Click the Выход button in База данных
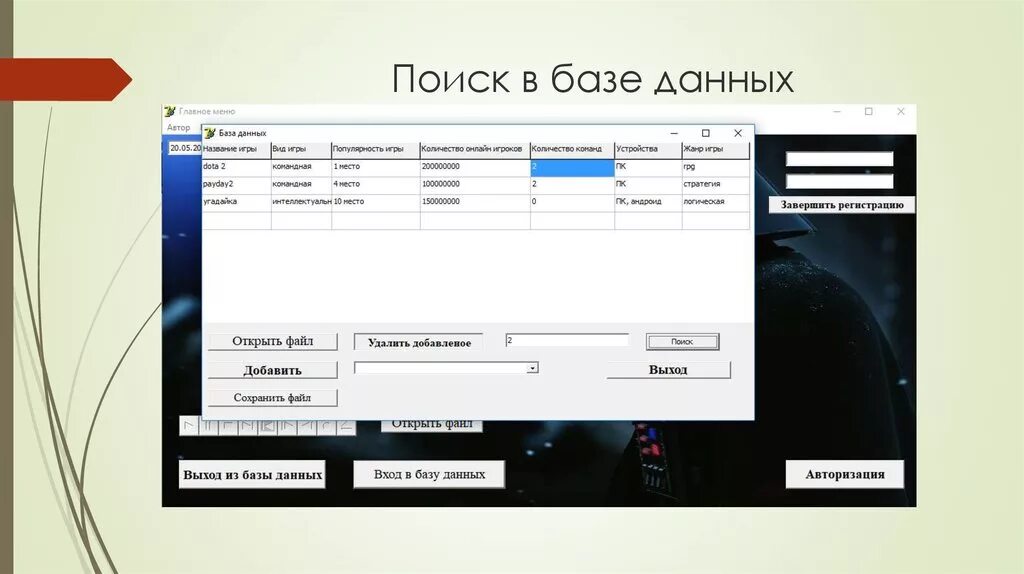 668,370
